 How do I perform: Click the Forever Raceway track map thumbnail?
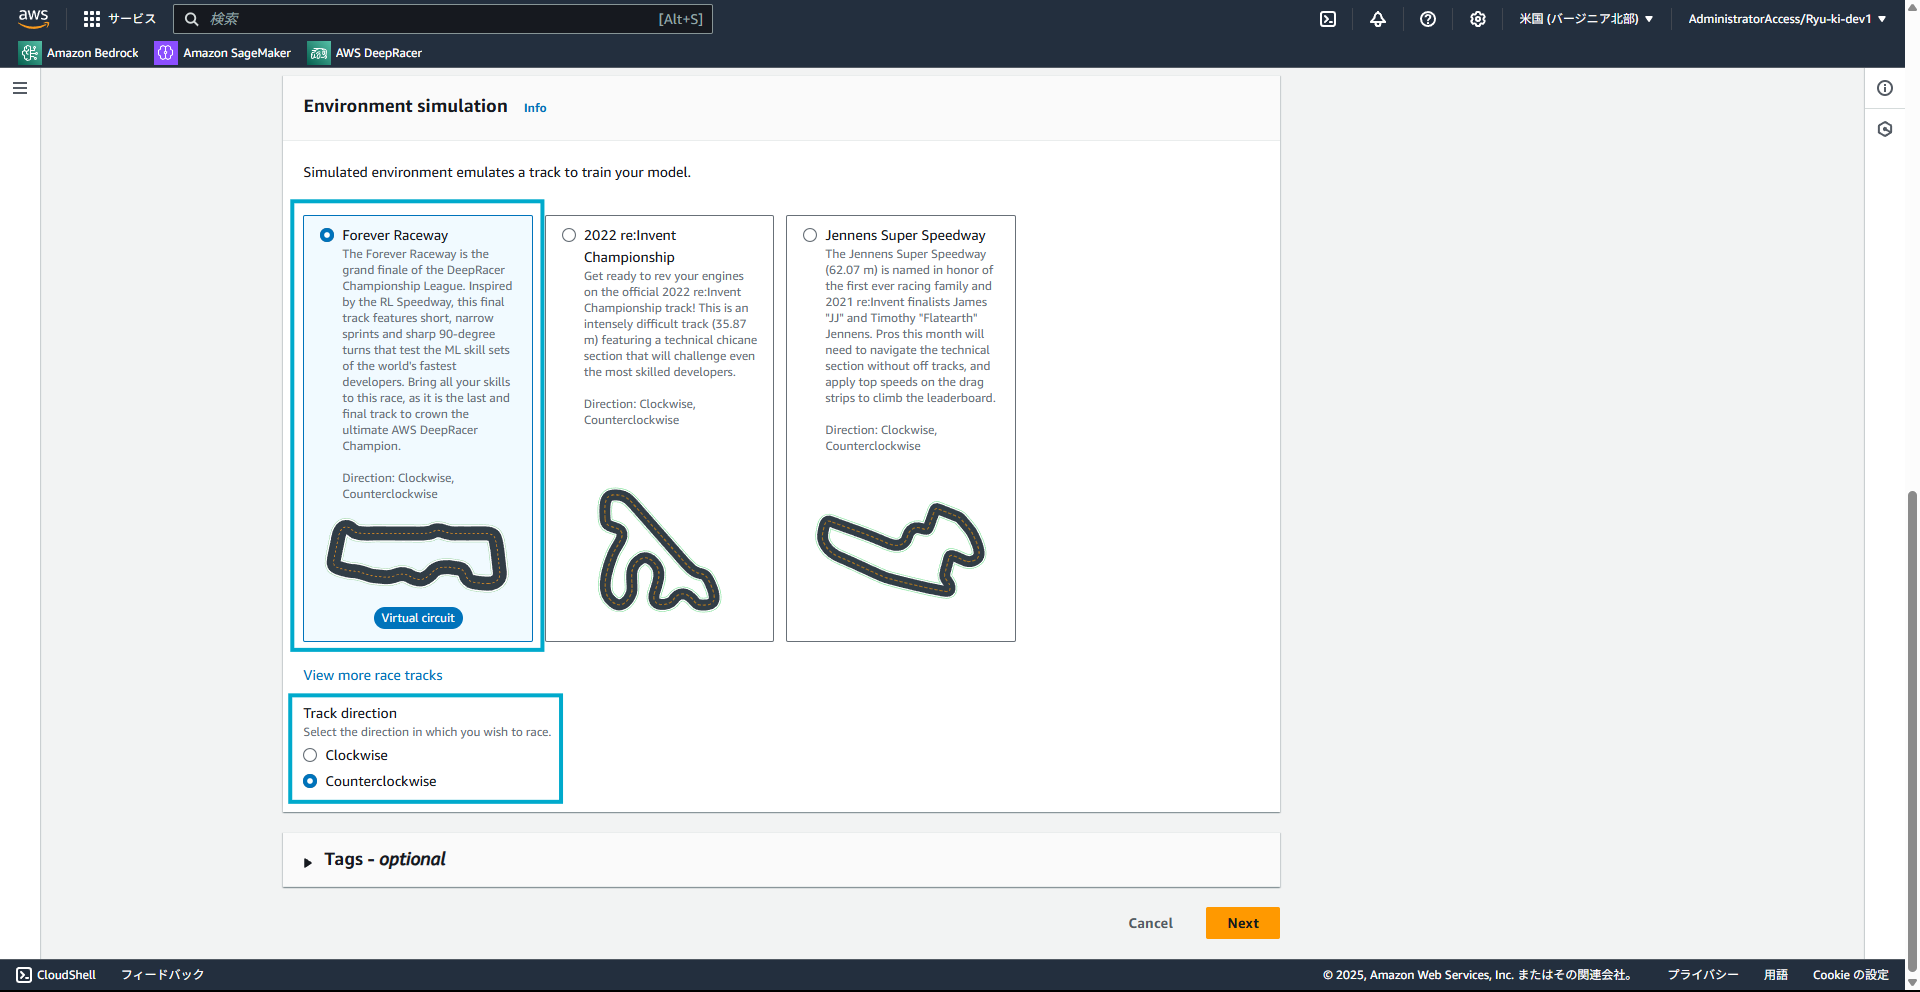coord(417,553)
